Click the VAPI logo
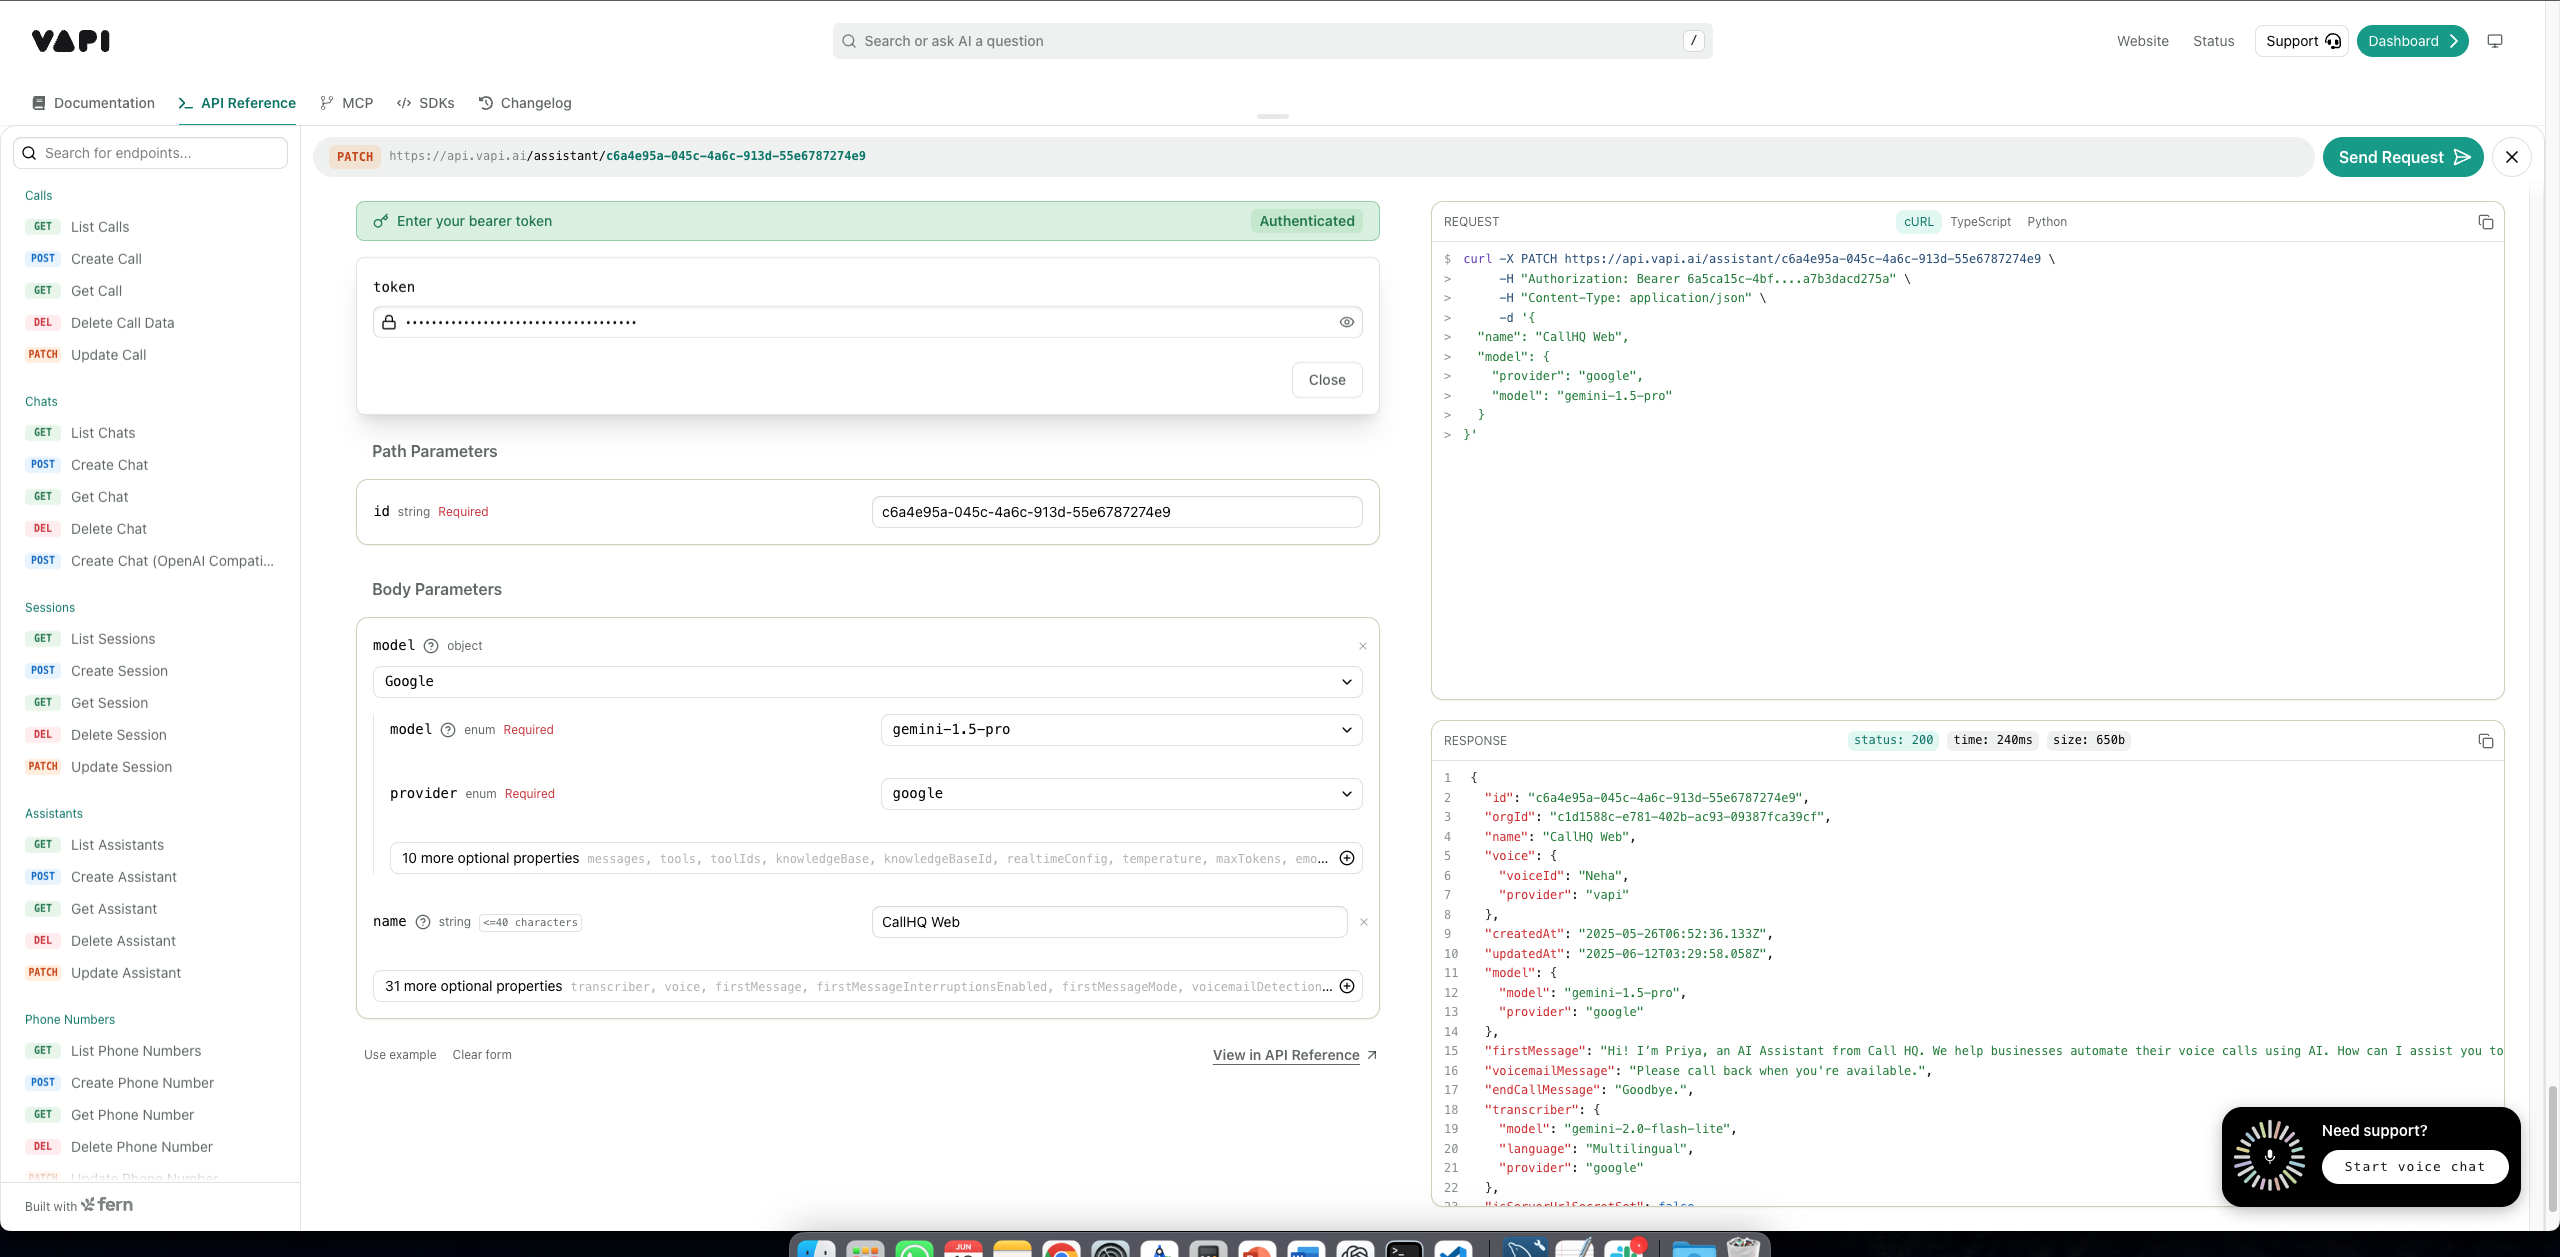 click(x=71, y=41)
